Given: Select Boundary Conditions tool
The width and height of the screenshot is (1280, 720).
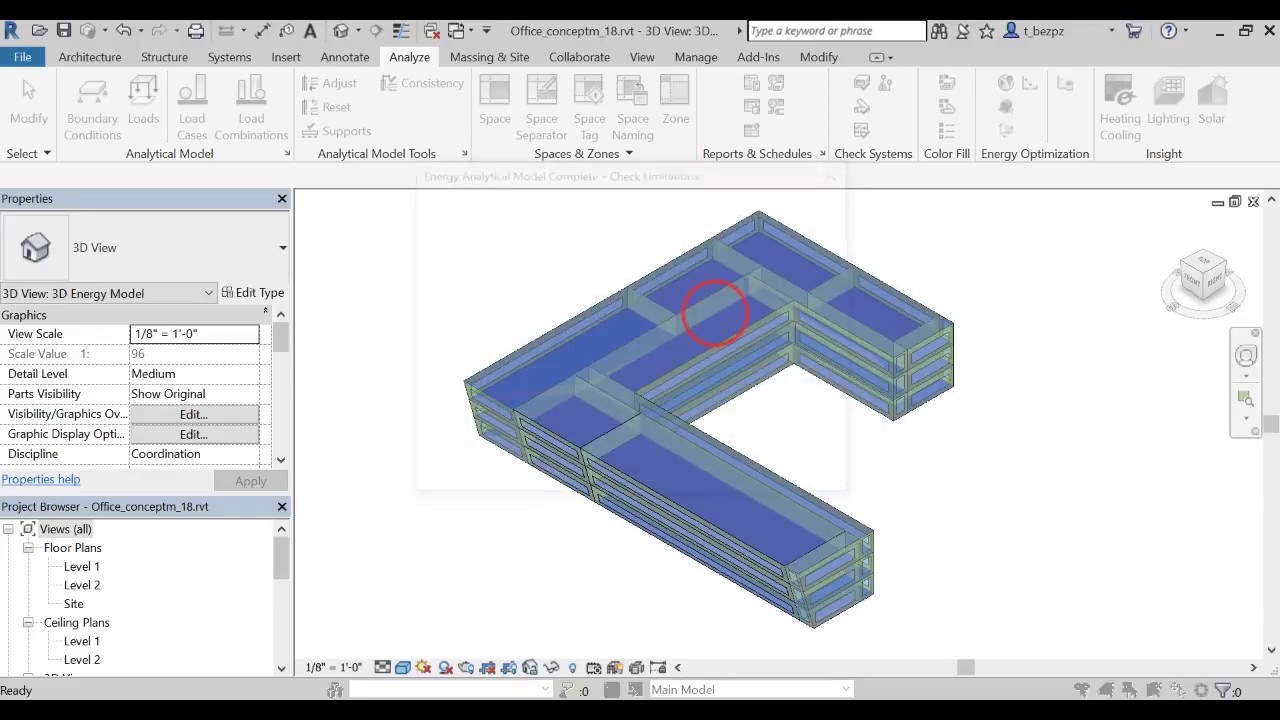Looking at the screenshot, I should (92, 108).
